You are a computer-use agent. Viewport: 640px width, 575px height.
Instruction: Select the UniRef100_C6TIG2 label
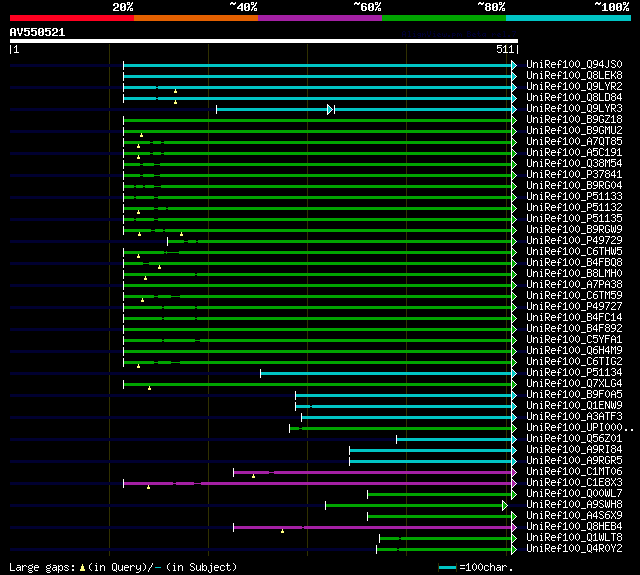[574, 362]
